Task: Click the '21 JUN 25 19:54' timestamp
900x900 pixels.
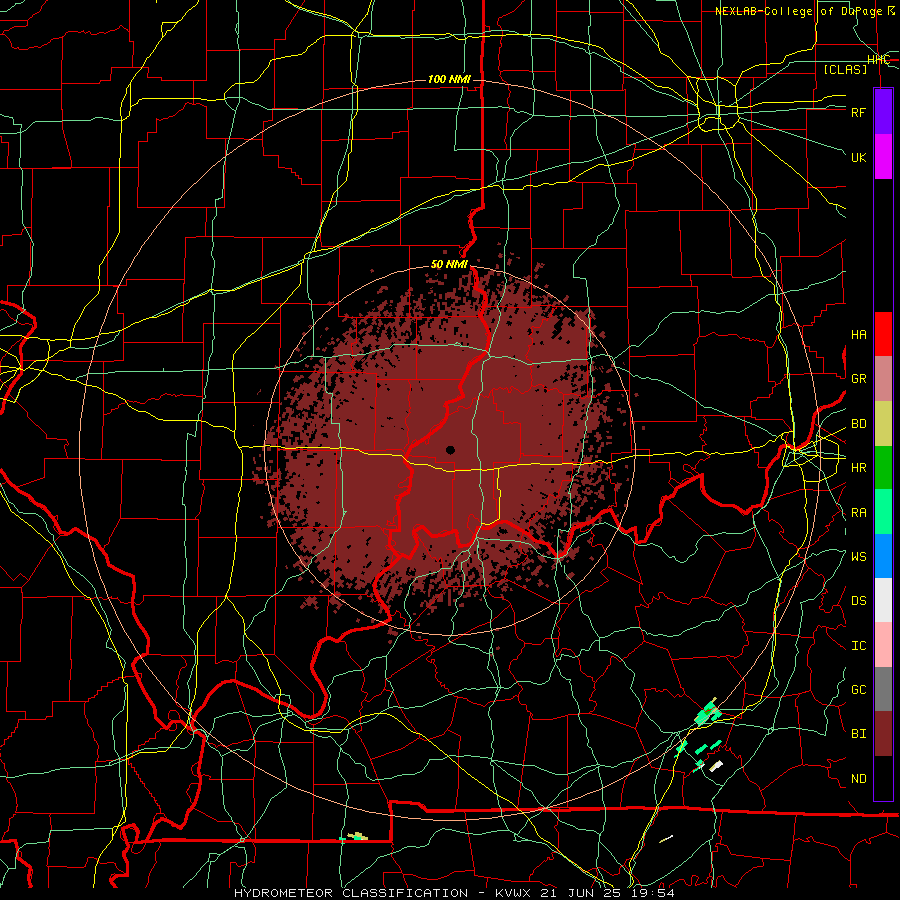Action: click(609, 893)
